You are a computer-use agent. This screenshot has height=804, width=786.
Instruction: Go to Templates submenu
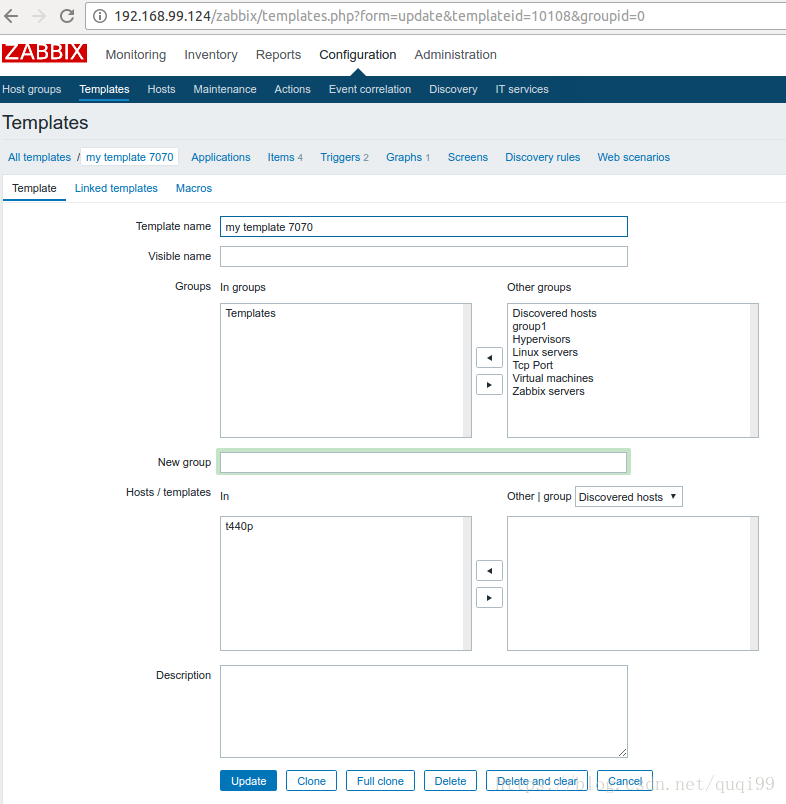pyautogui.click(x=104, y=89)
